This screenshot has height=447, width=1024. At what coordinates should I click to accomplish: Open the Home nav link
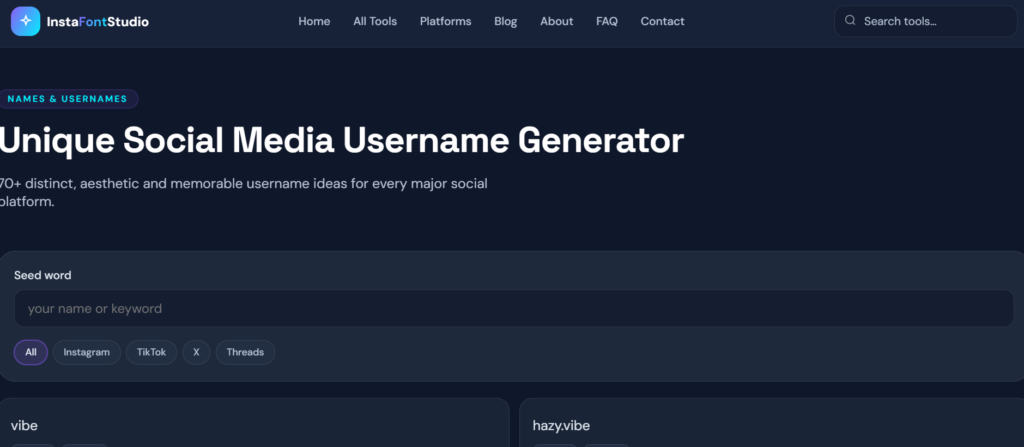pyautogui.click(x=314, y=22)
